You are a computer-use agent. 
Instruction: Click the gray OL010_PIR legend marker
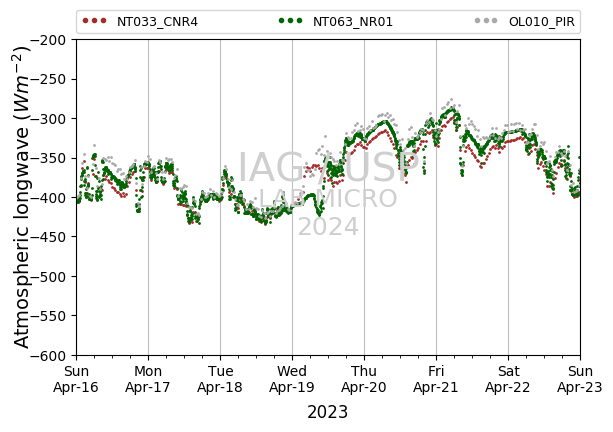click(x=486, y=21)
